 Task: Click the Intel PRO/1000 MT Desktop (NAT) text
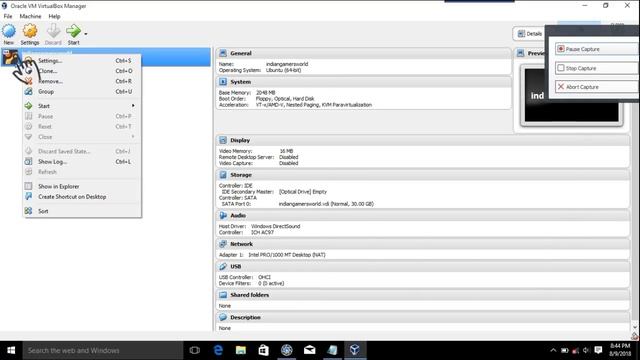coord(287,255)
